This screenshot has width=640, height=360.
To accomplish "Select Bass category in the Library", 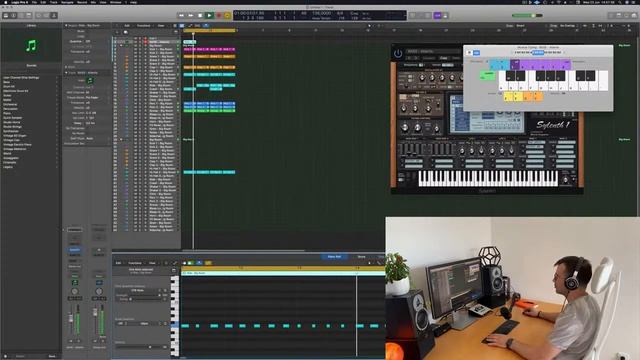I will point(7,82).
